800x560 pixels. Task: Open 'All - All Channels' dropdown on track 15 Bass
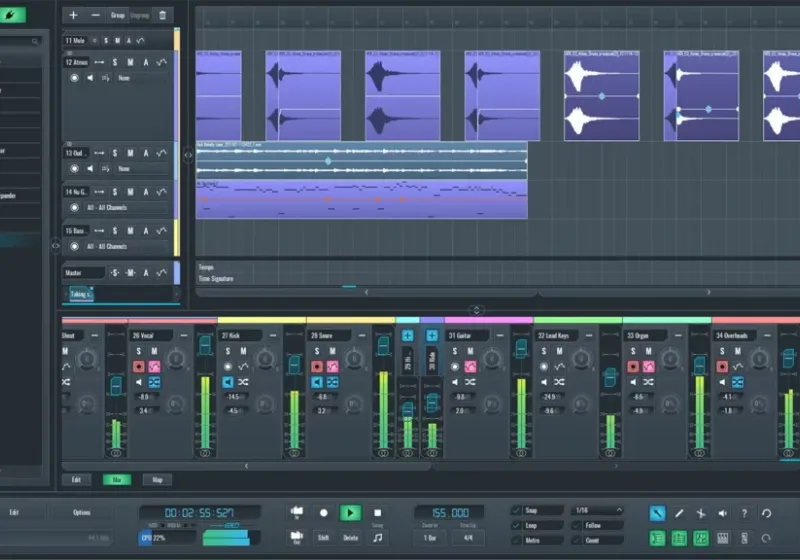[x=126, y=246]
